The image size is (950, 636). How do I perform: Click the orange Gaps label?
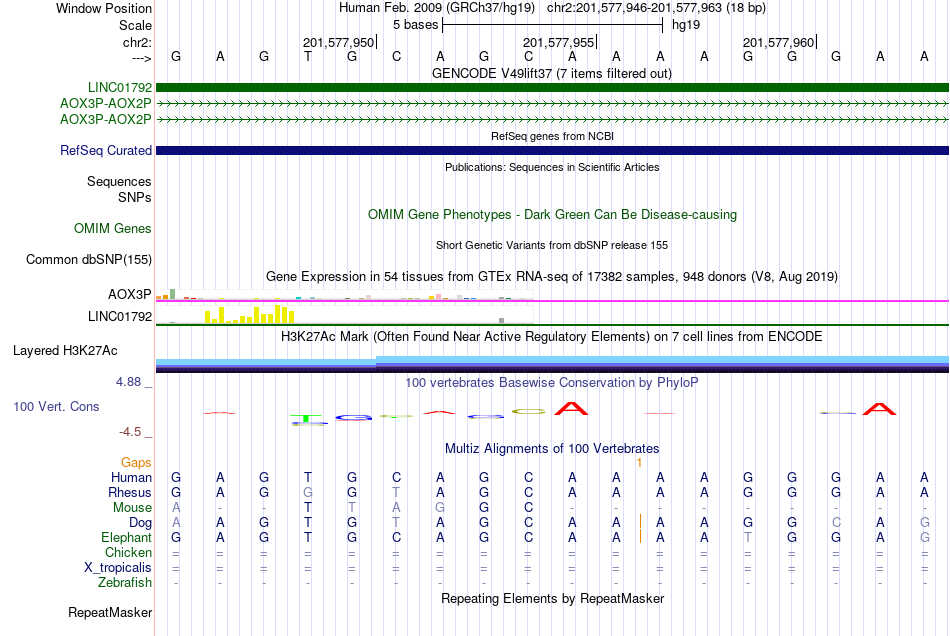pyautogui.click(x=136, y=463)
